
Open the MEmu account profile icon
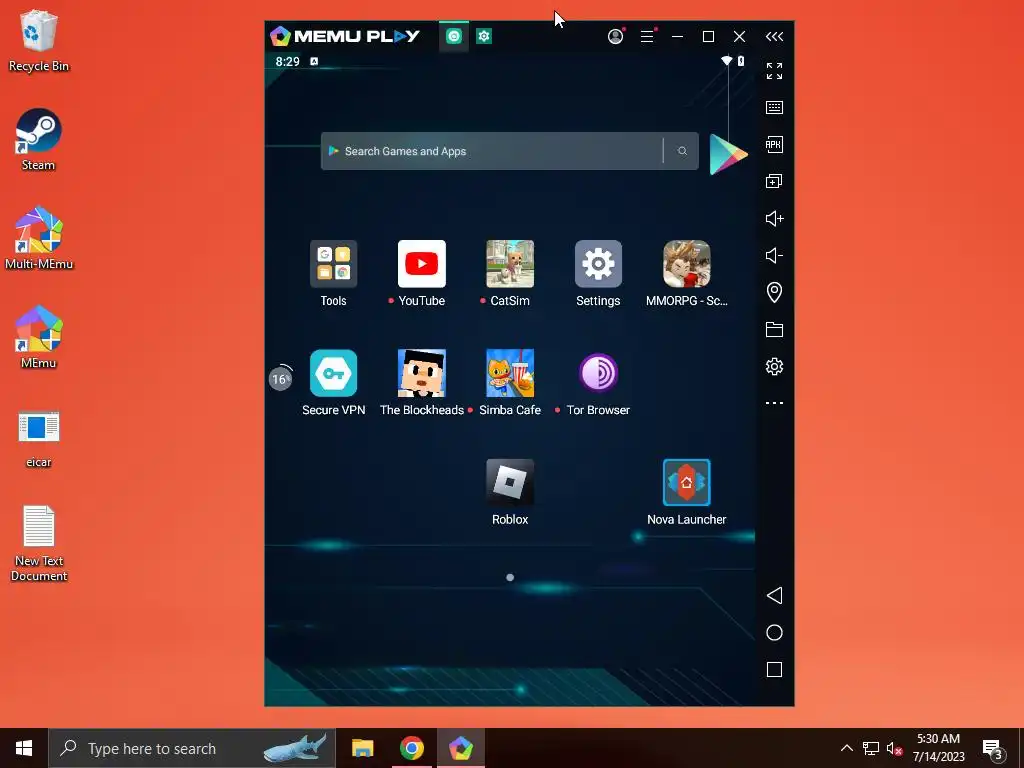pos(615,37)
